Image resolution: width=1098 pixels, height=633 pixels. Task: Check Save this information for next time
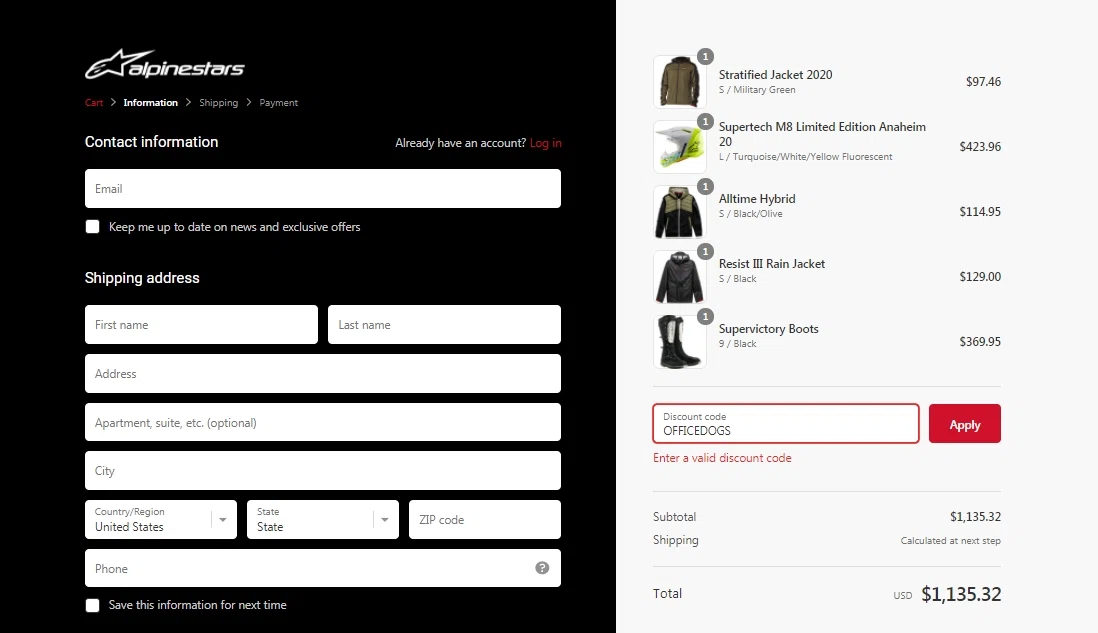(x=93, y=605)
